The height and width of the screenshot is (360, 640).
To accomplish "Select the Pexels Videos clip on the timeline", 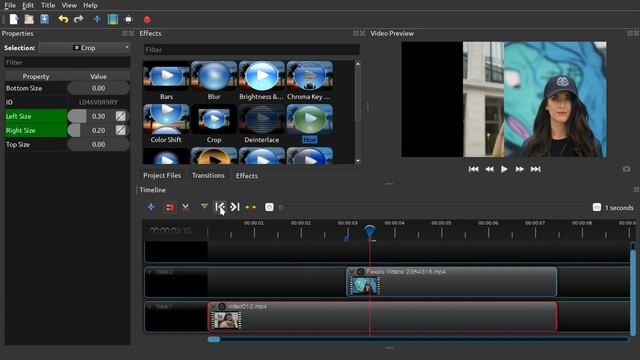I will (451, 282).
